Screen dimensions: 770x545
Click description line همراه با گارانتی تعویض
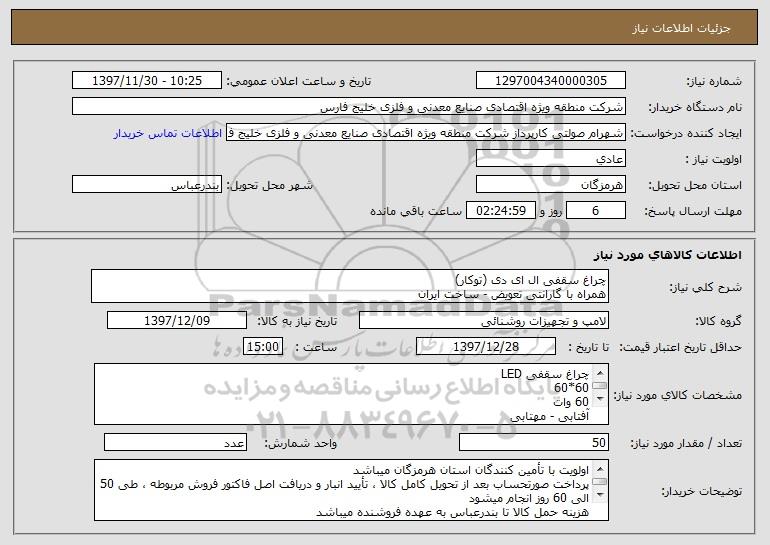pos(512,294)
